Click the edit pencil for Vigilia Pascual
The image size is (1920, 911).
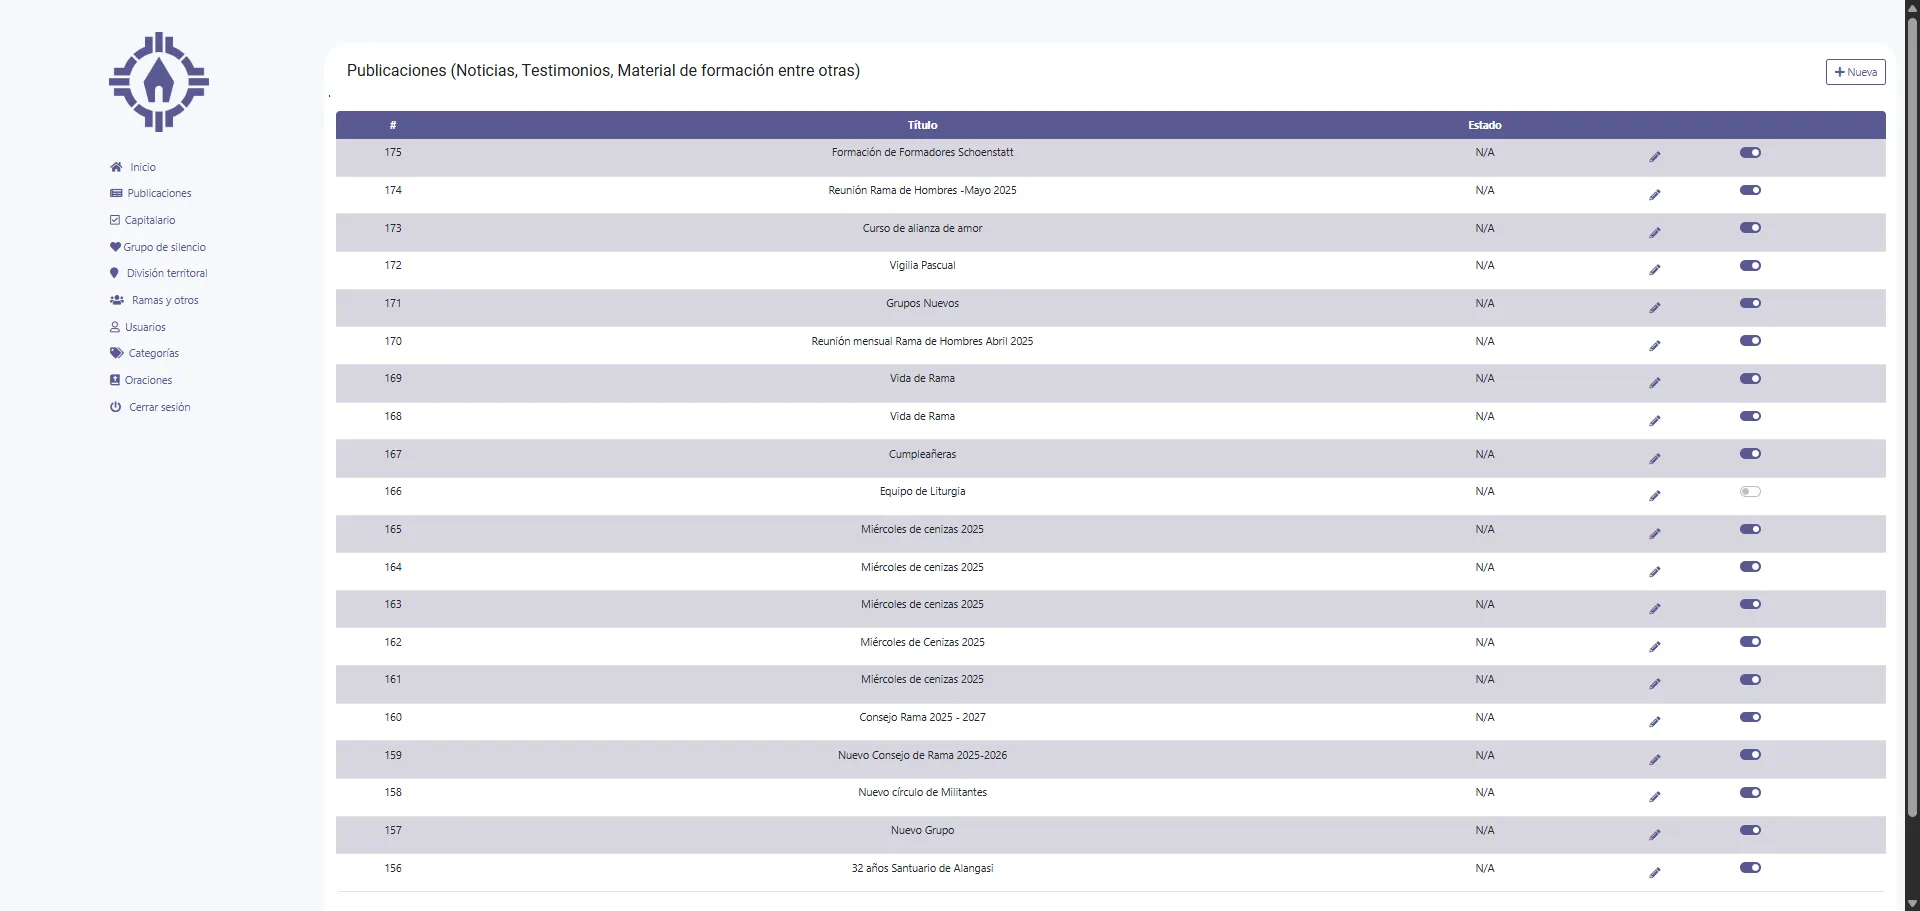tap(1654, 270)
